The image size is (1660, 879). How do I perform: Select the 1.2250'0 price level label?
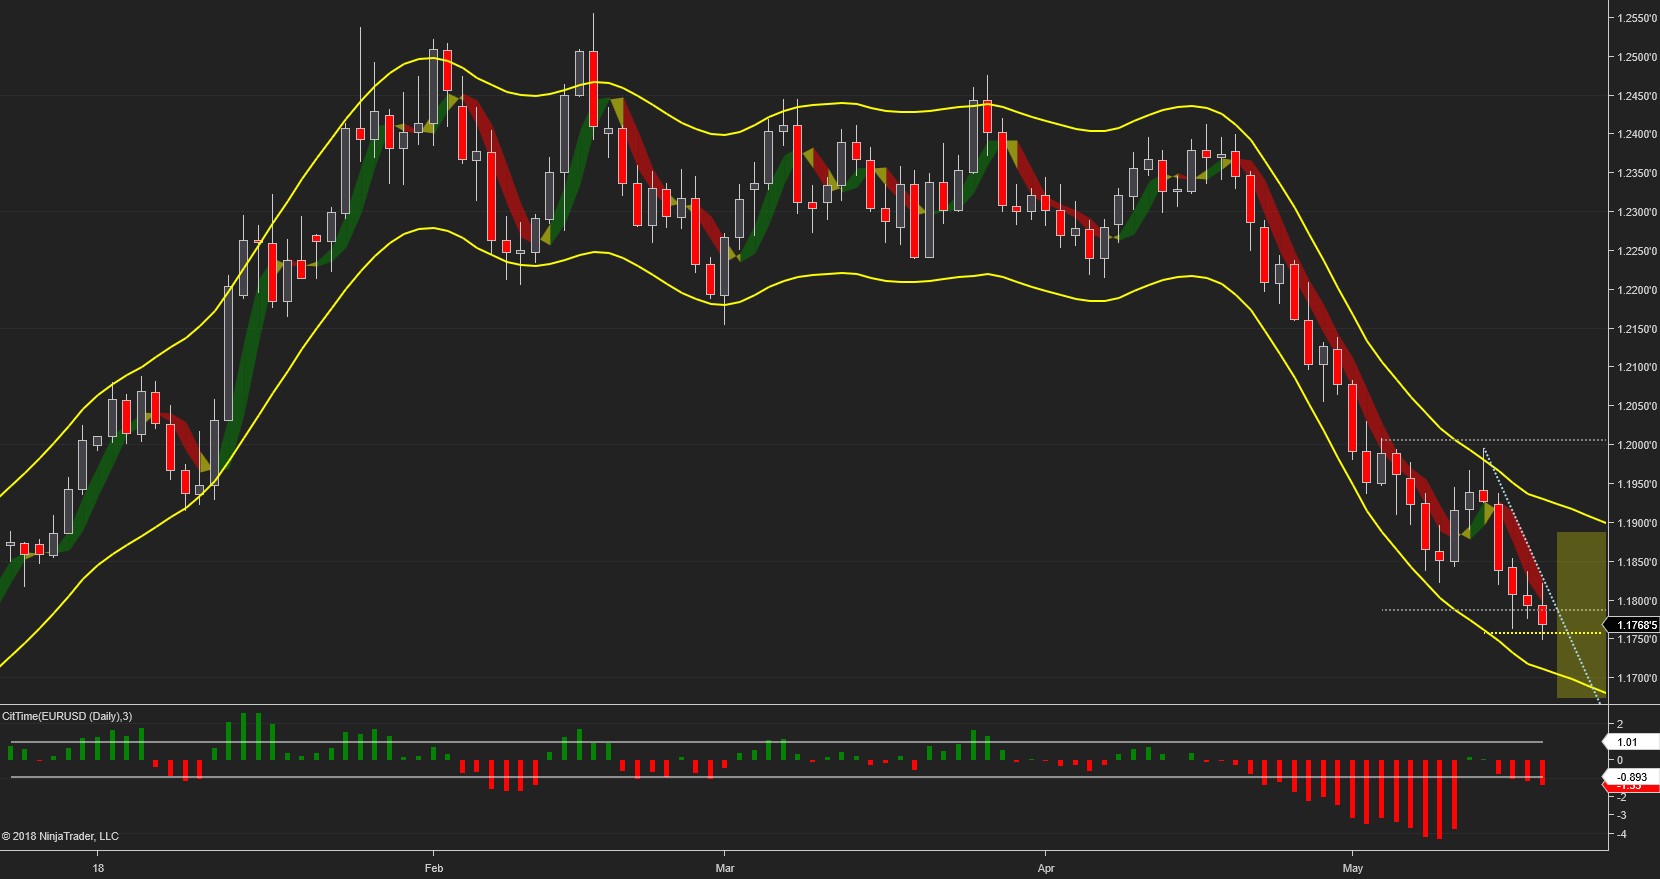pyautogui.click(x=1637, y=251)
